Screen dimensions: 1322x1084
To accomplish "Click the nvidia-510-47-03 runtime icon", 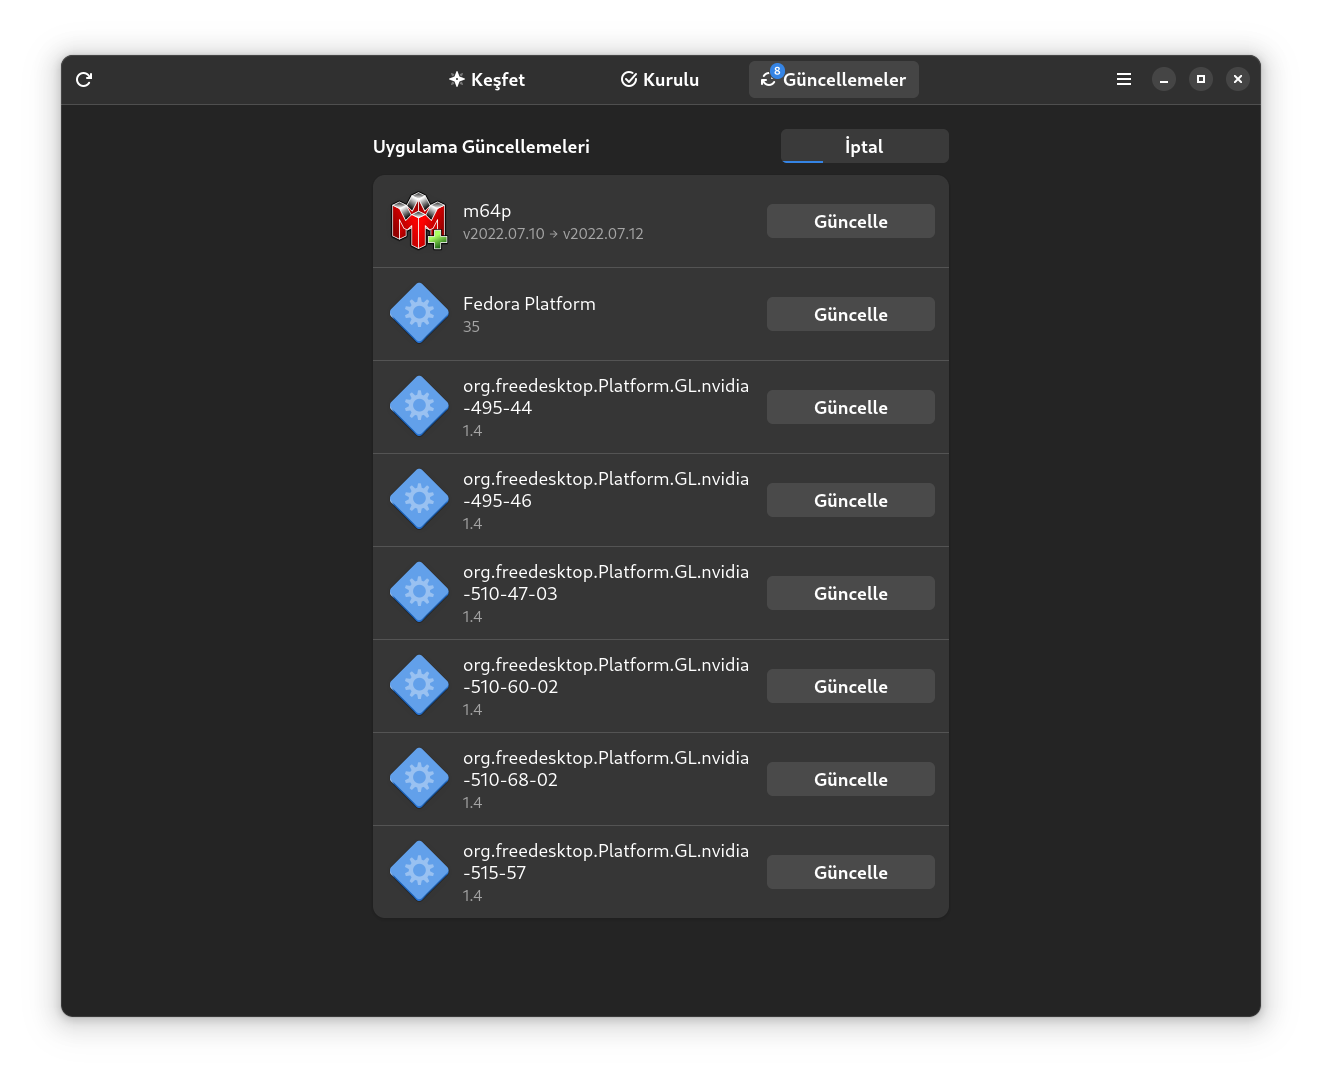I will (x=419, y=593).
